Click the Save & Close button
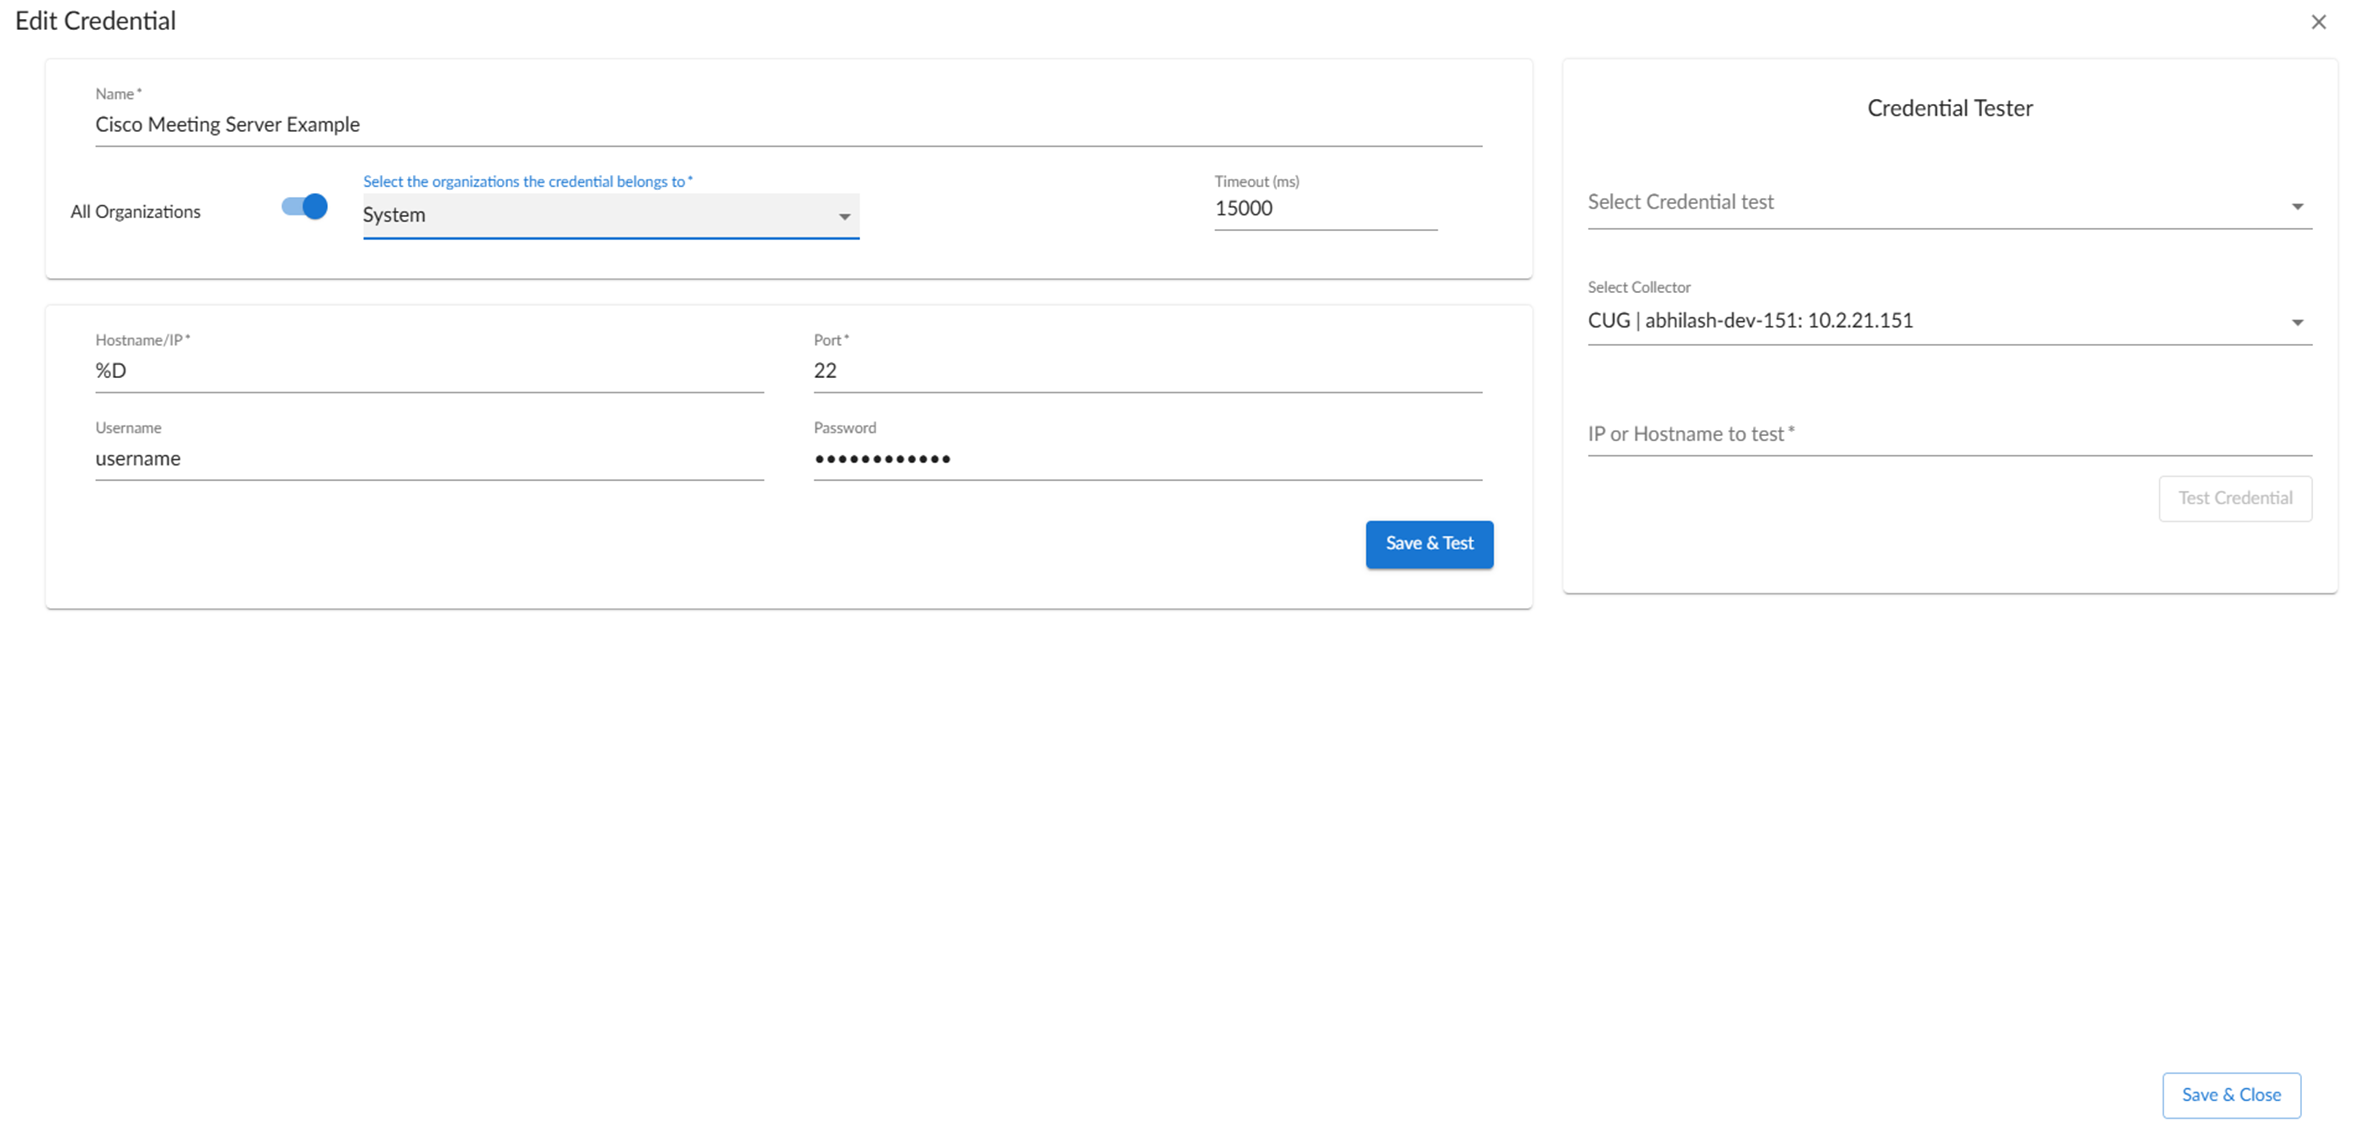This screenshot has height=1128, width=2355. (2231, 1095)
